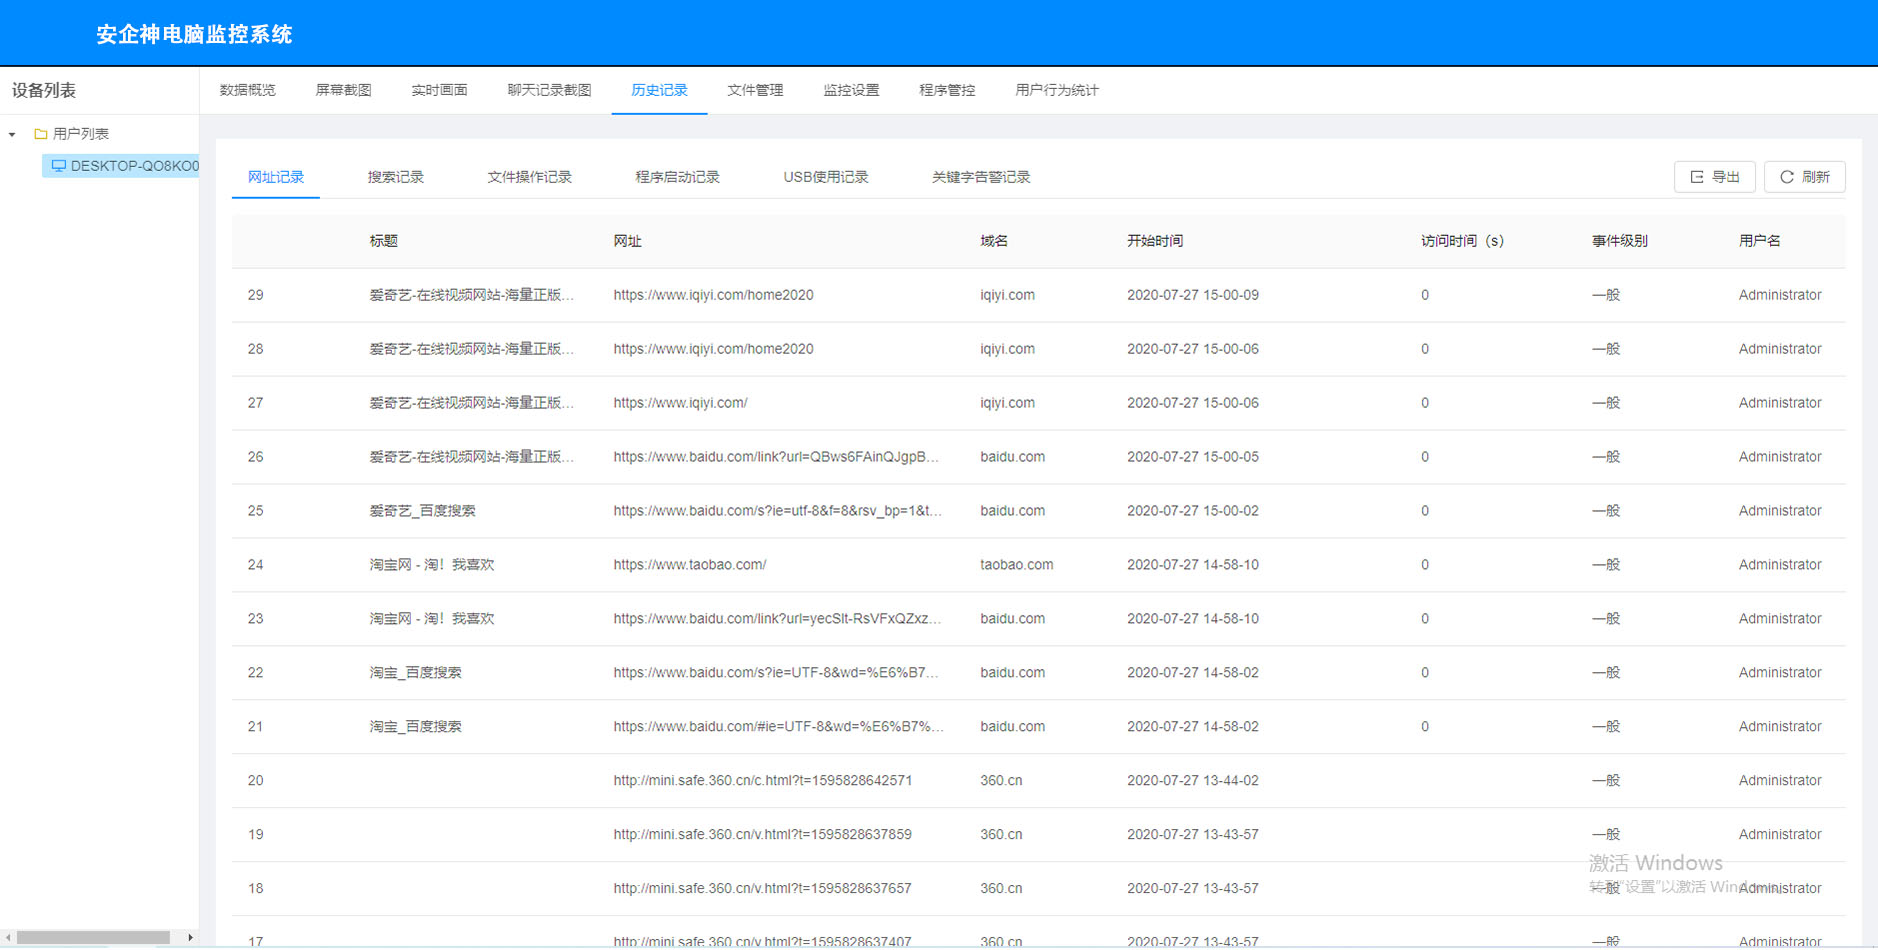The image size is (1878, 950).
Task: Select the 历史记录 tab
Action: [x=659, y=90]
